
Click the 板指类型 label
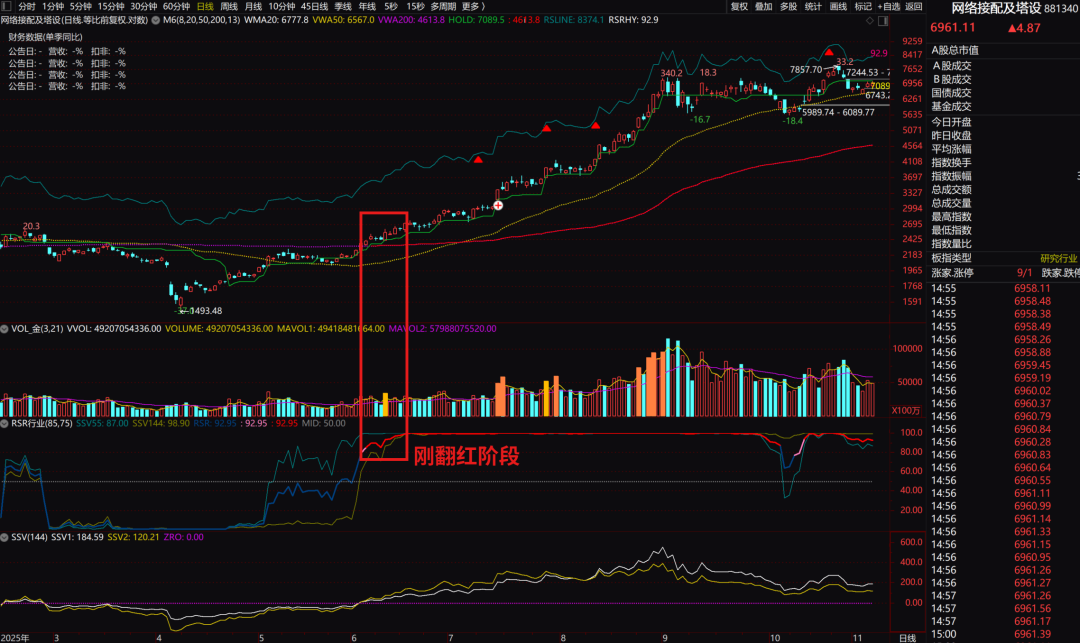951,257
